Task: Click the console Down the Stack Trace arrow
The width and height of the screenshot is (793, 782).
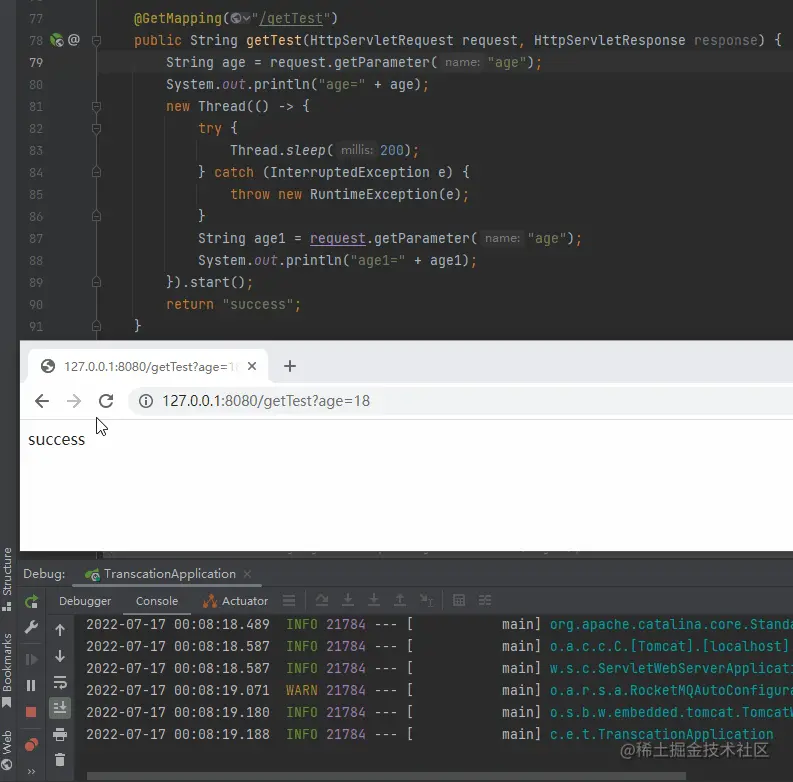Action: coord(60,657)
